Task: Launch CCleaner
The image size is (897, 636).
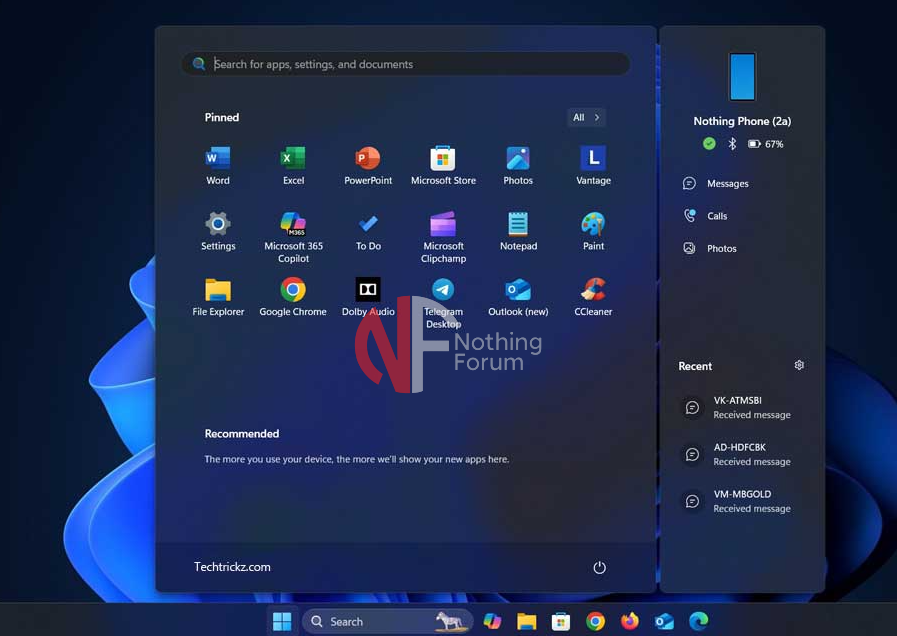Action: (x=593, y=297)
